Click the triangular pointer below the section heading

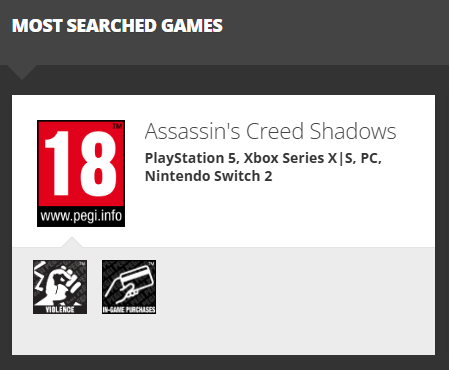tap(22, 72)
